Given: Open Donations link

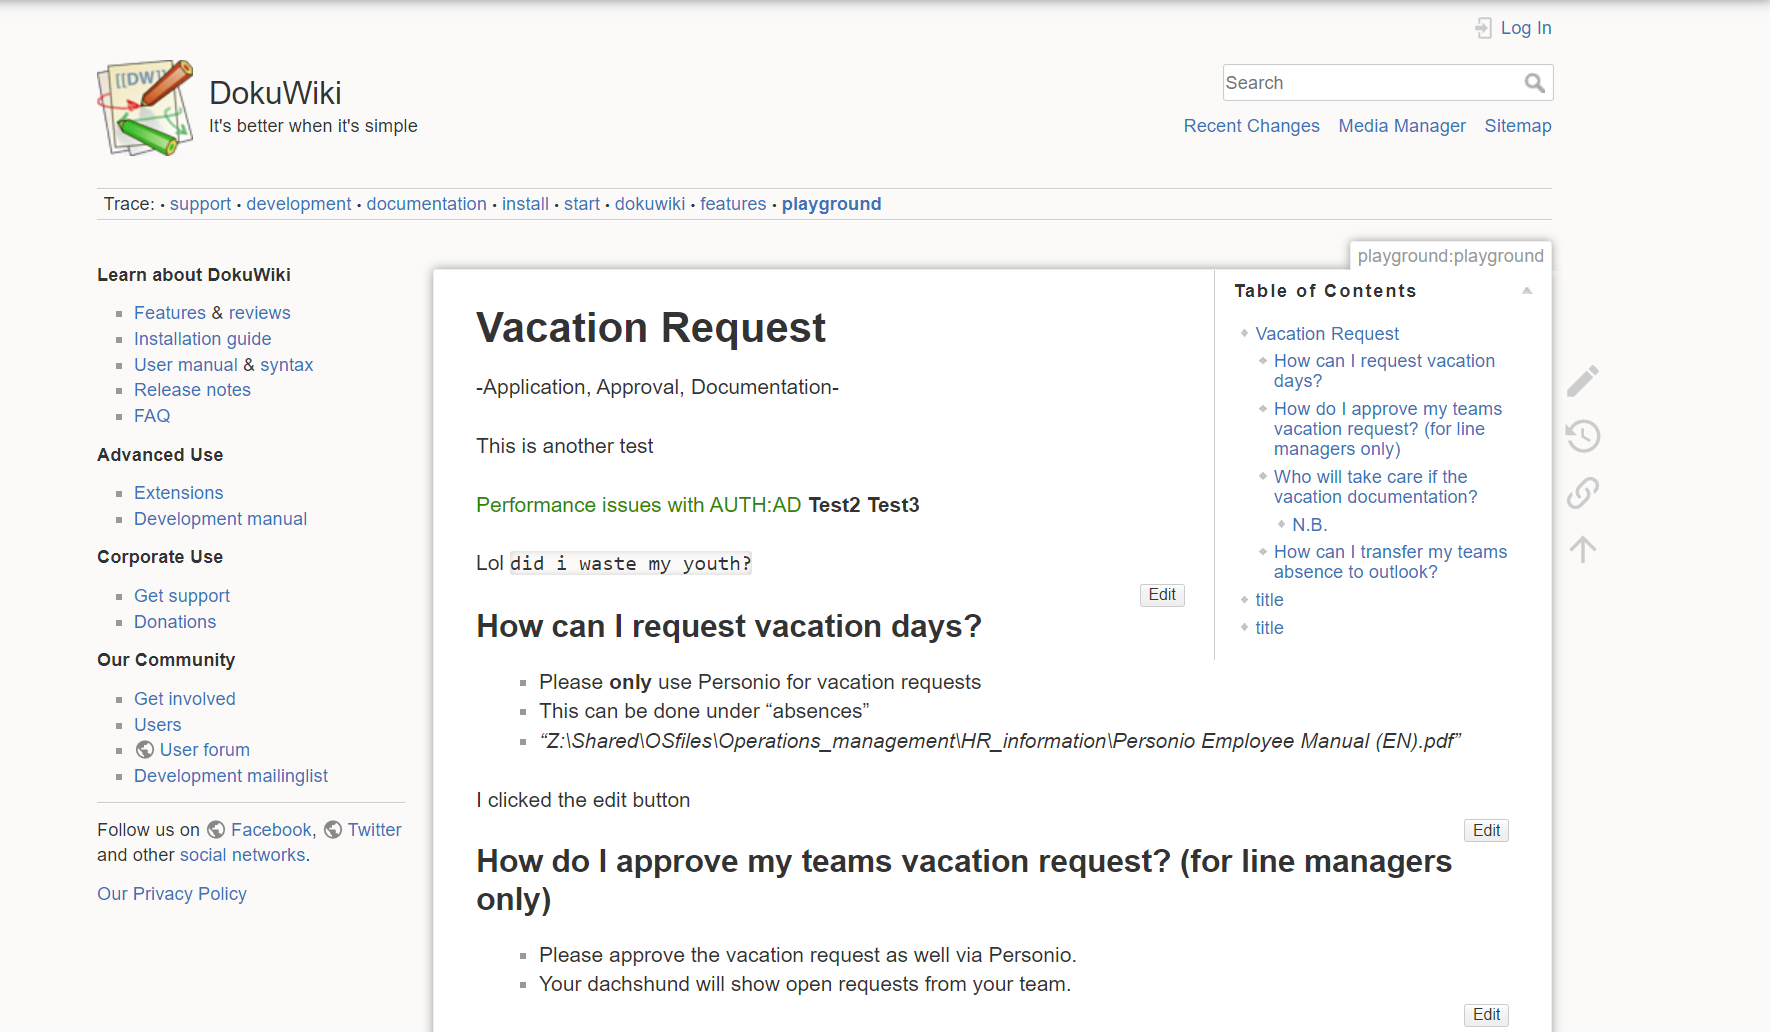Looking at the screenshot, I should pyautogui.click(x=175, y=622).
